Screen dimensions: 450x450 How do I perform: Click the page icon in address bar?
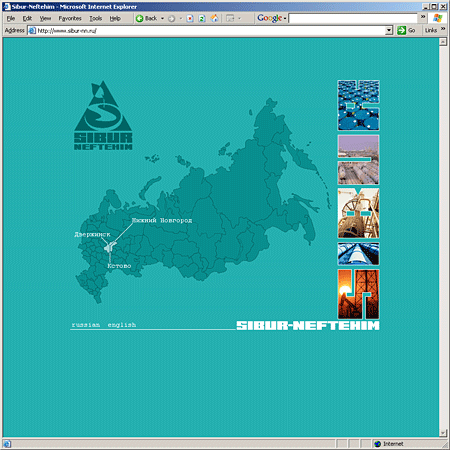32,31
